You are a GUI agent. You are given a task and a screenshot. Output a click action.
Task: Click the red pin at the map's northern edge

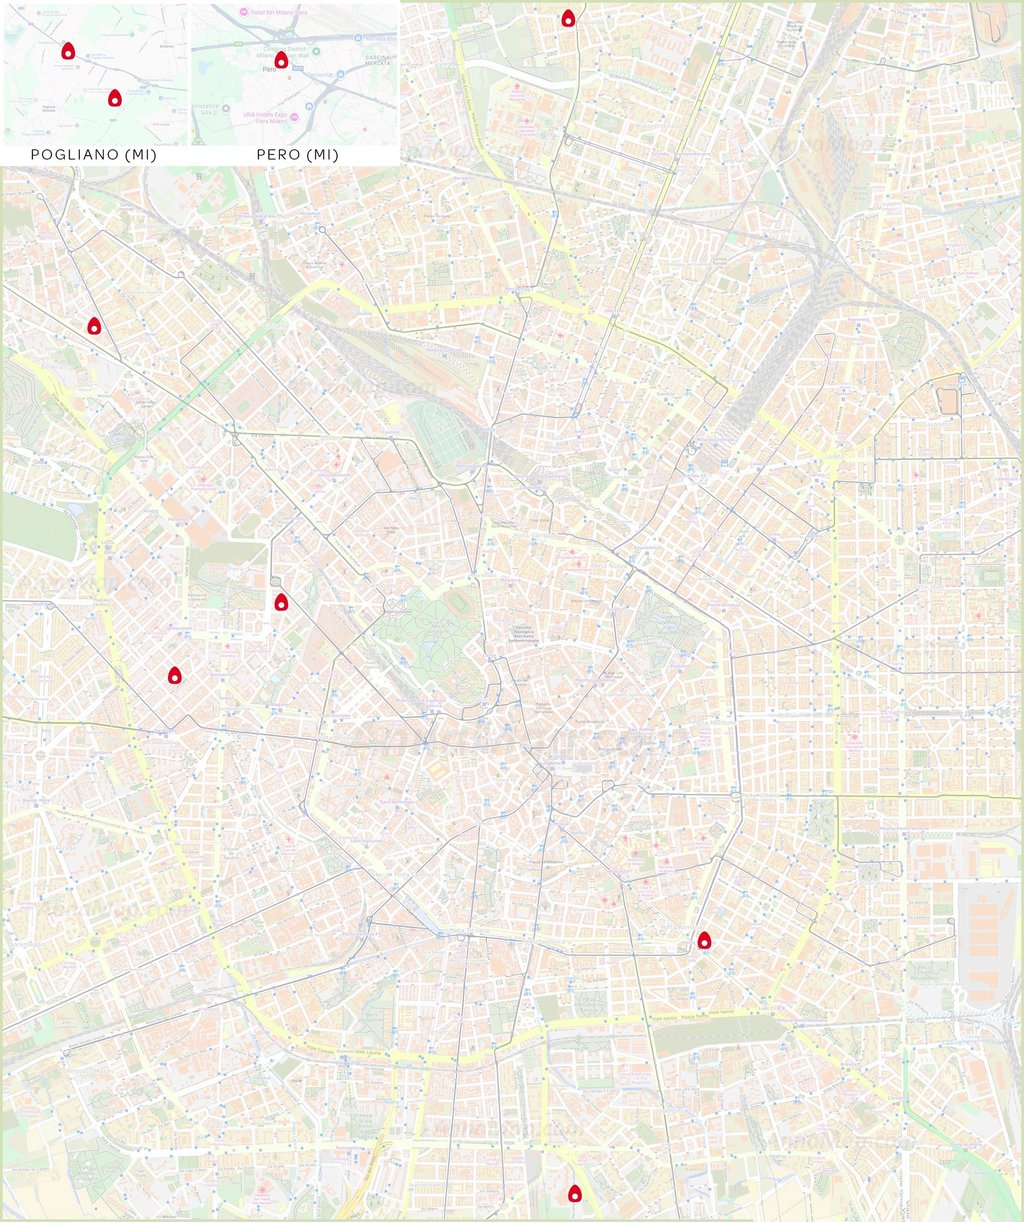pos(568,17)
